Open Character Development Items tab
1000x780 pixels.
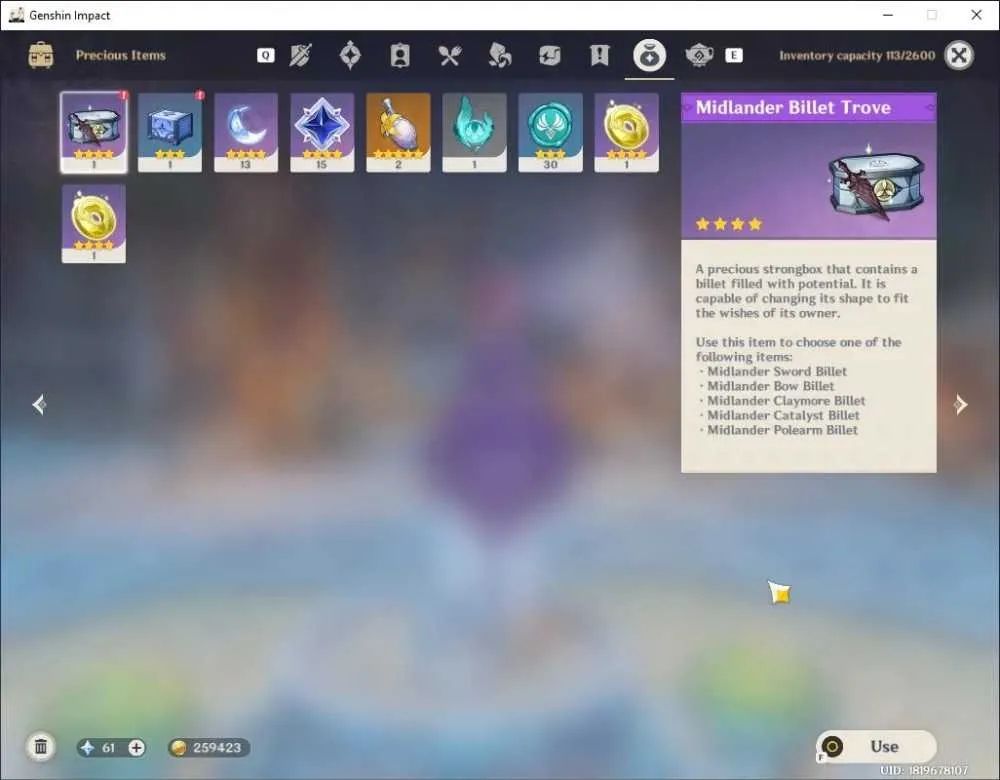click(400, 55)
